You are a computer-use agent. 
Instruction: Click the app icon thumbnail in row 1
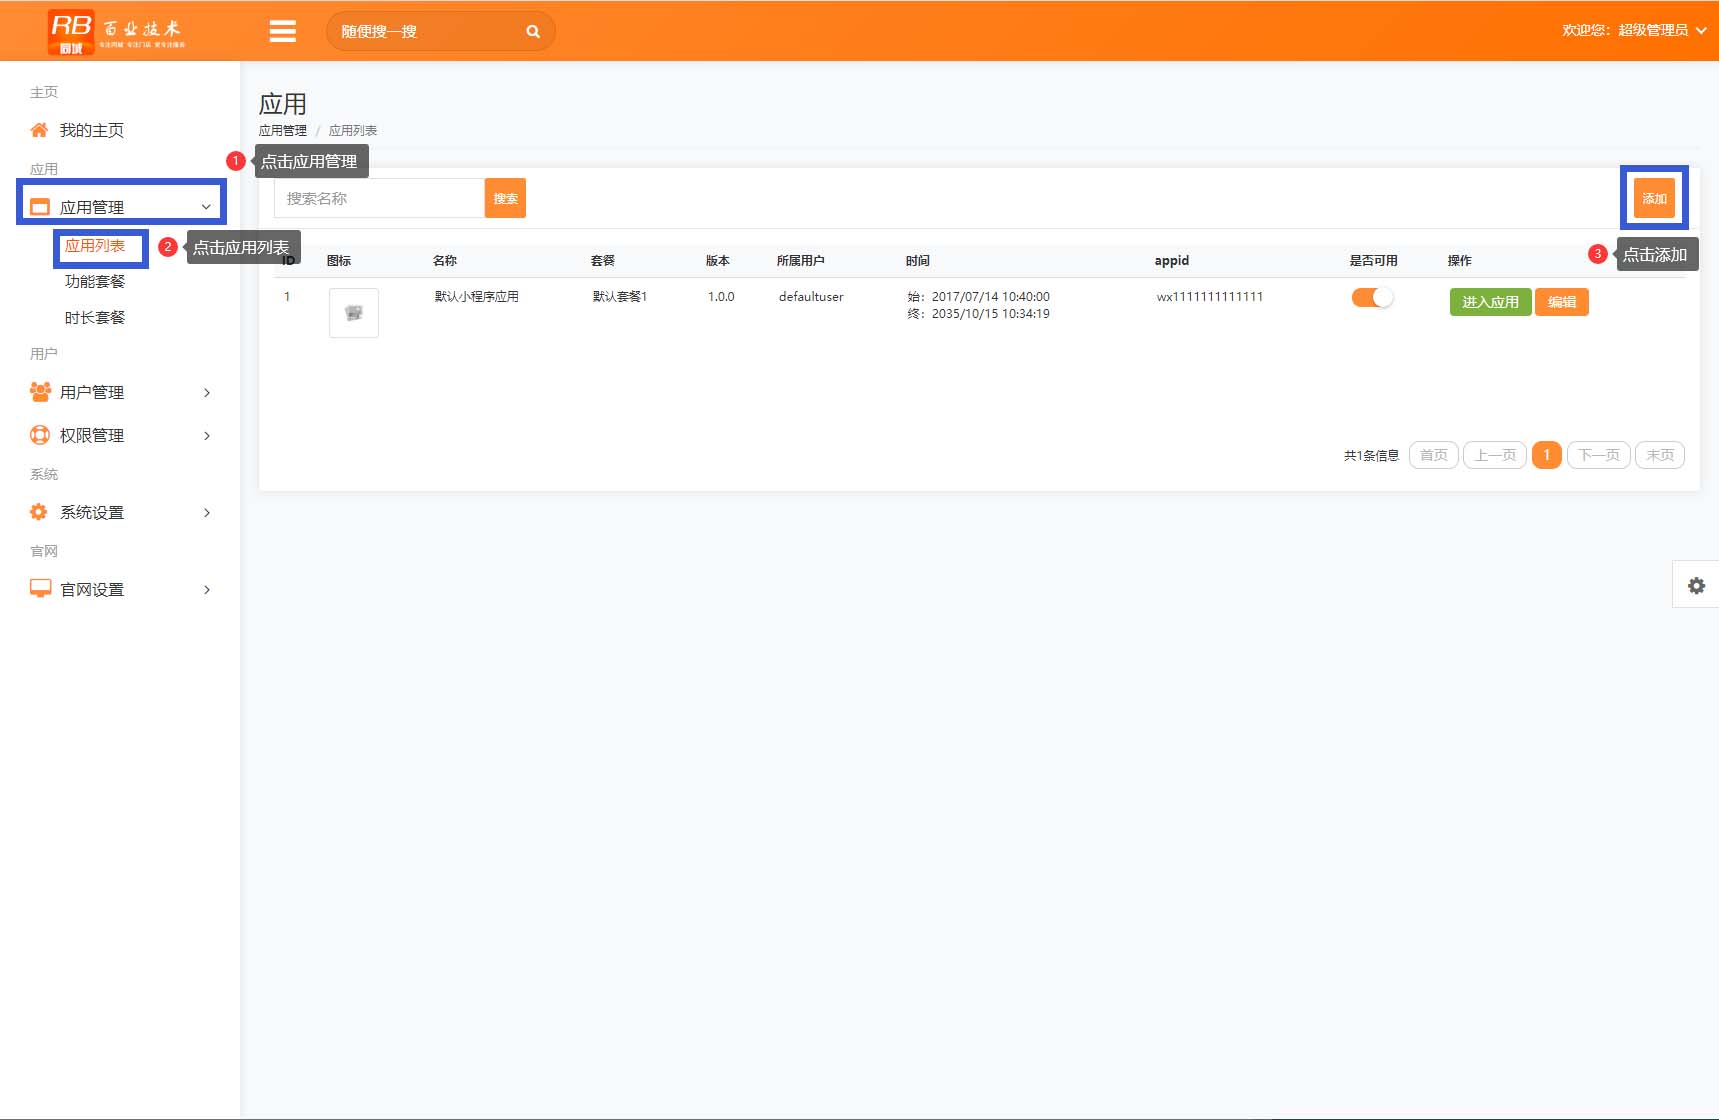coord(354,313)
